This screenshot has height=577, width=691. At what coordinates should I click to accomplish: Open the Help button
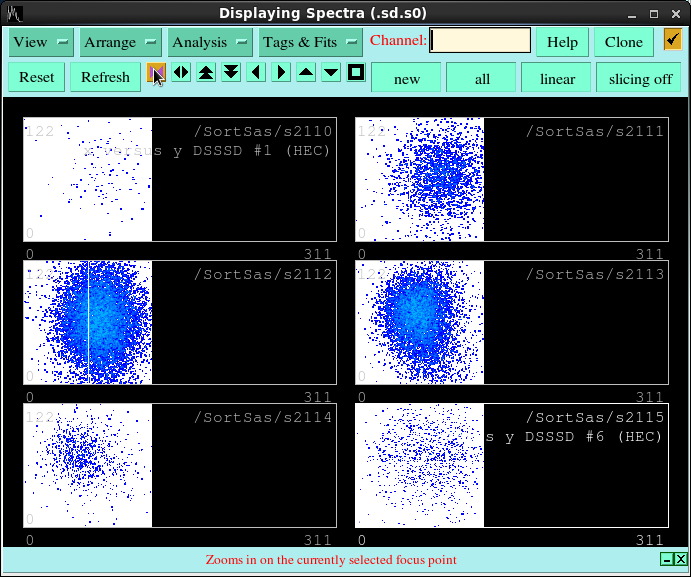562,42
